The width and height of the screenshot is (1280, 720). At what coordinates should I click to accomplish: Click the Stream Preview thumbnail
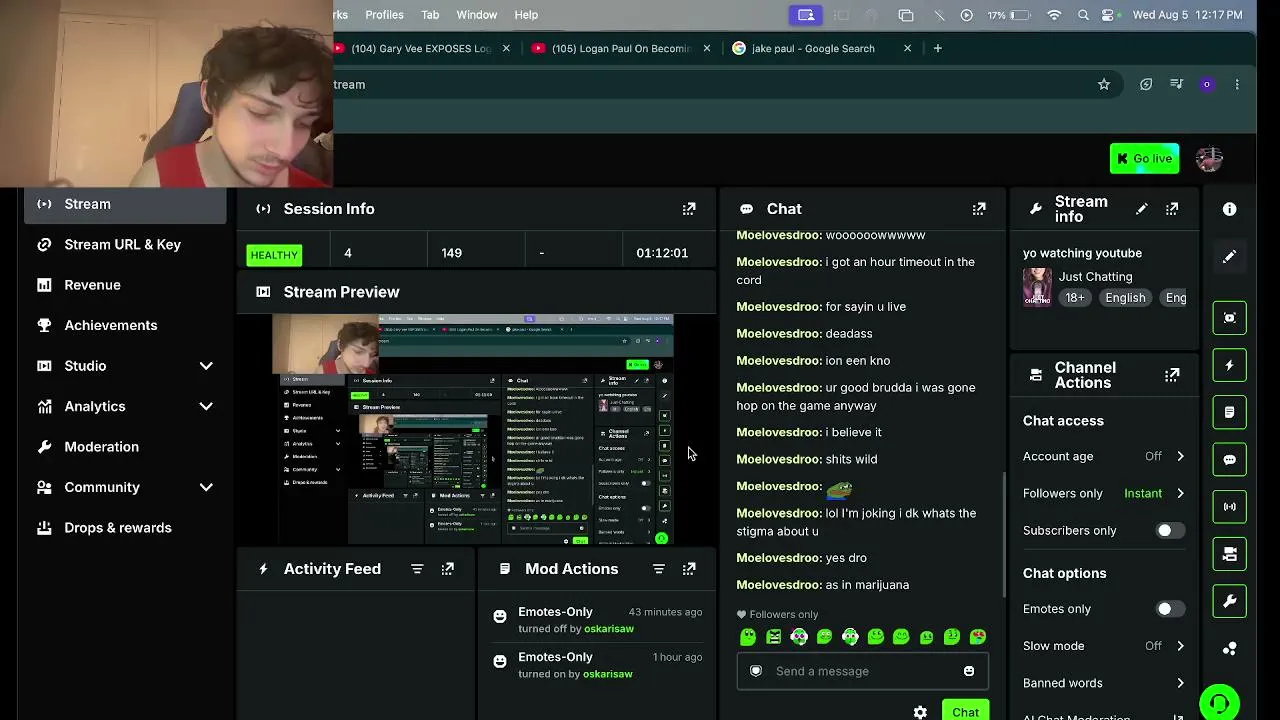click(x=473, y=430)
